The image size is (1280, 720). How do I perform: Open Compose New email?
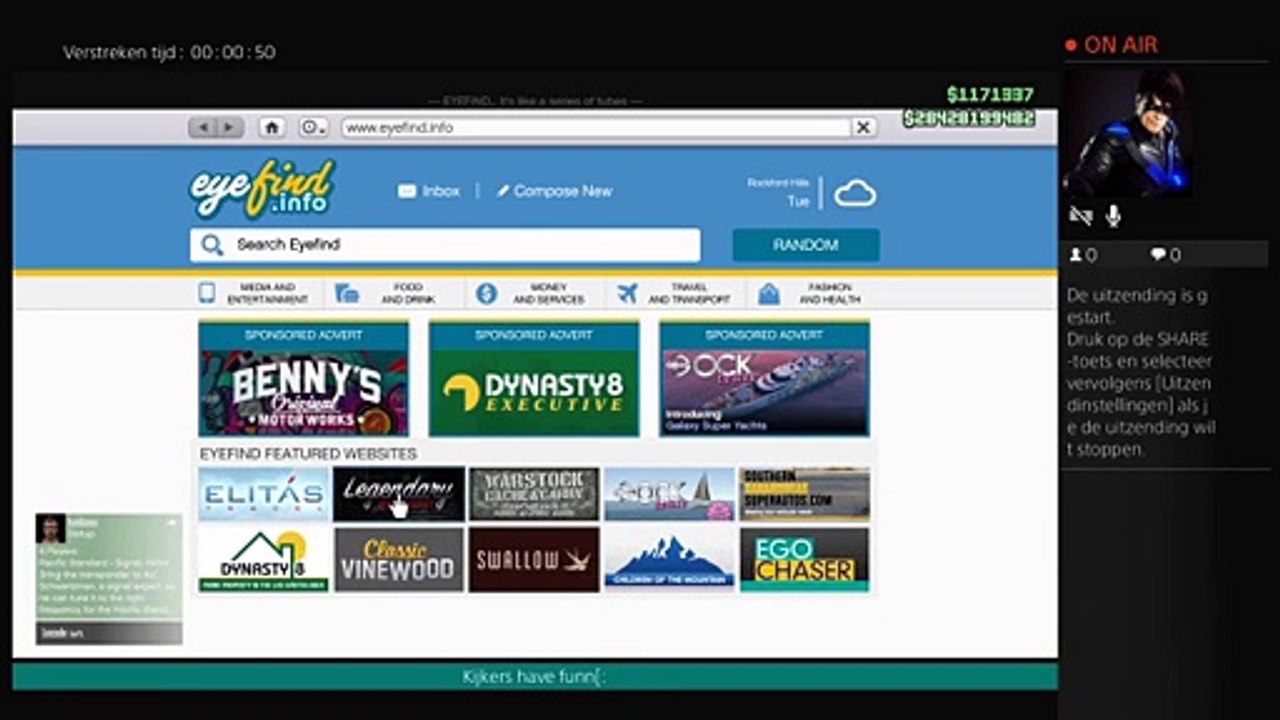click(563, 190)
